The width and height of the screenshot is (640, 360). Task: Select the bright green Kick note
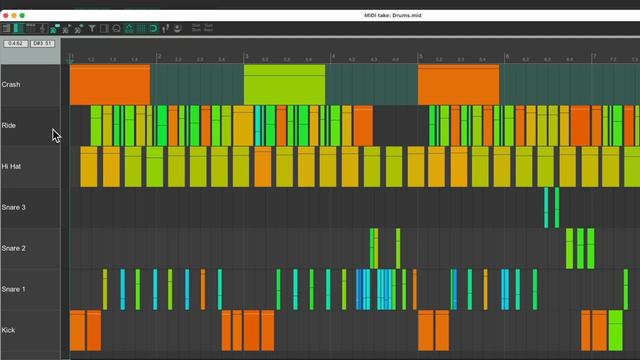point(616,330)
